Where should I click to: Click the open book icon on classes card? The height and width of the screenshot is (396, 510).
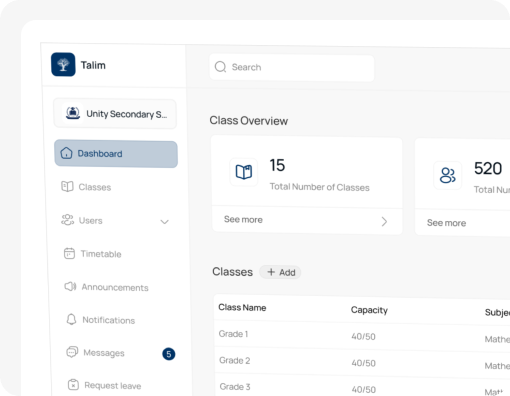244,172
